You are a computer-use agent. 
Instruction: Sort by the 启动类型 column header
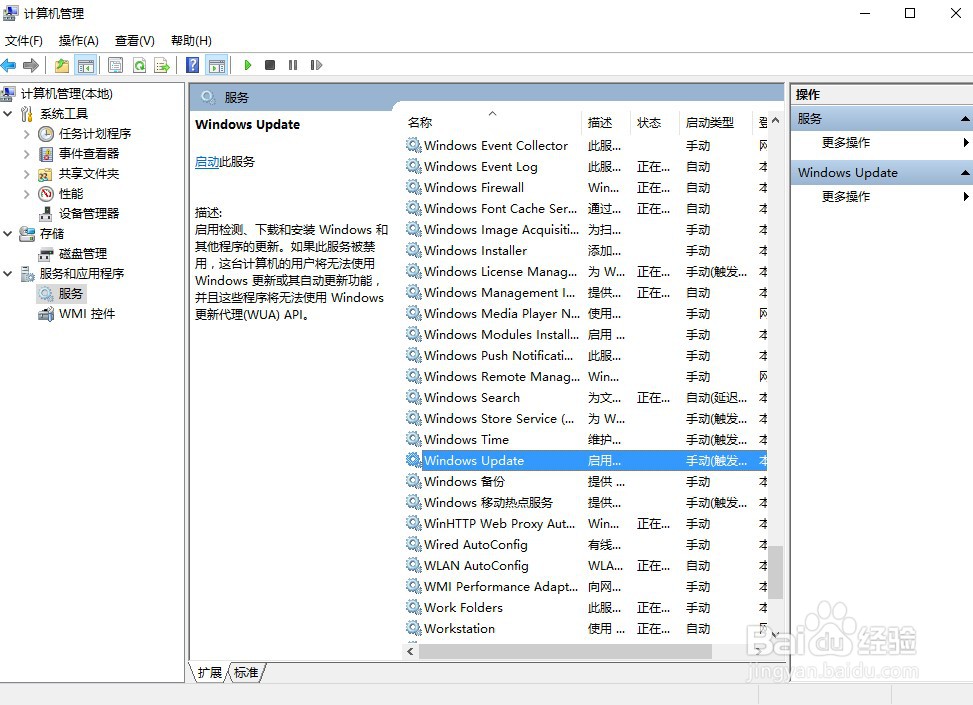[x=715, y=122]
